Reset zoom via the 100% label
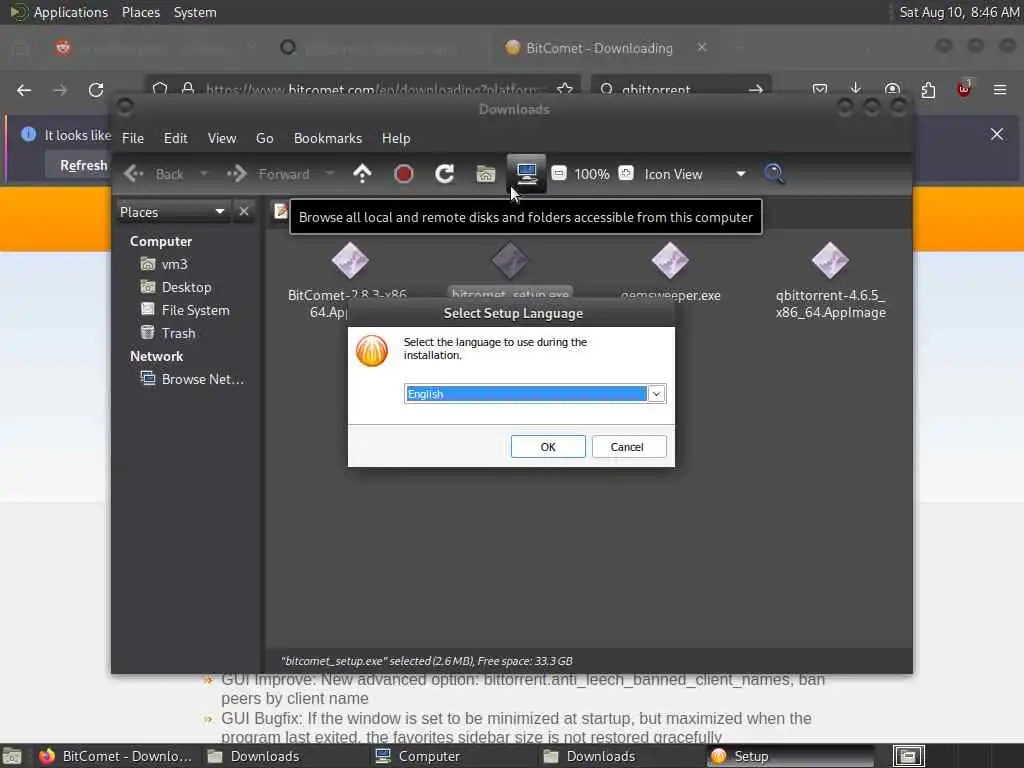Image resolution: width=1024 pixels, height=768 pixels. pyautogui.click(x=592, y=174)
